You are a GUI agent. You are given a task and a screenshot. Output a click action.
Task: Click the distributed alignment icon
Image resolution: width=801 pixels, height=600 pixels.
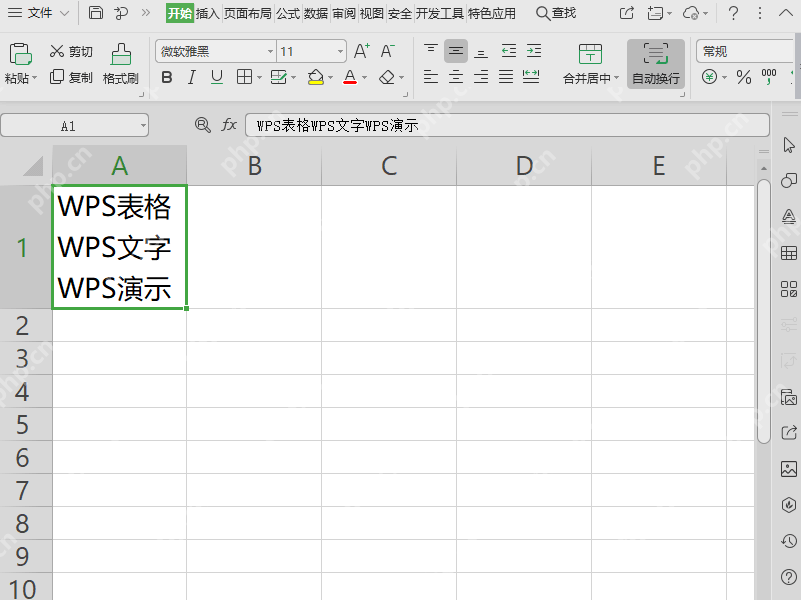531,77
